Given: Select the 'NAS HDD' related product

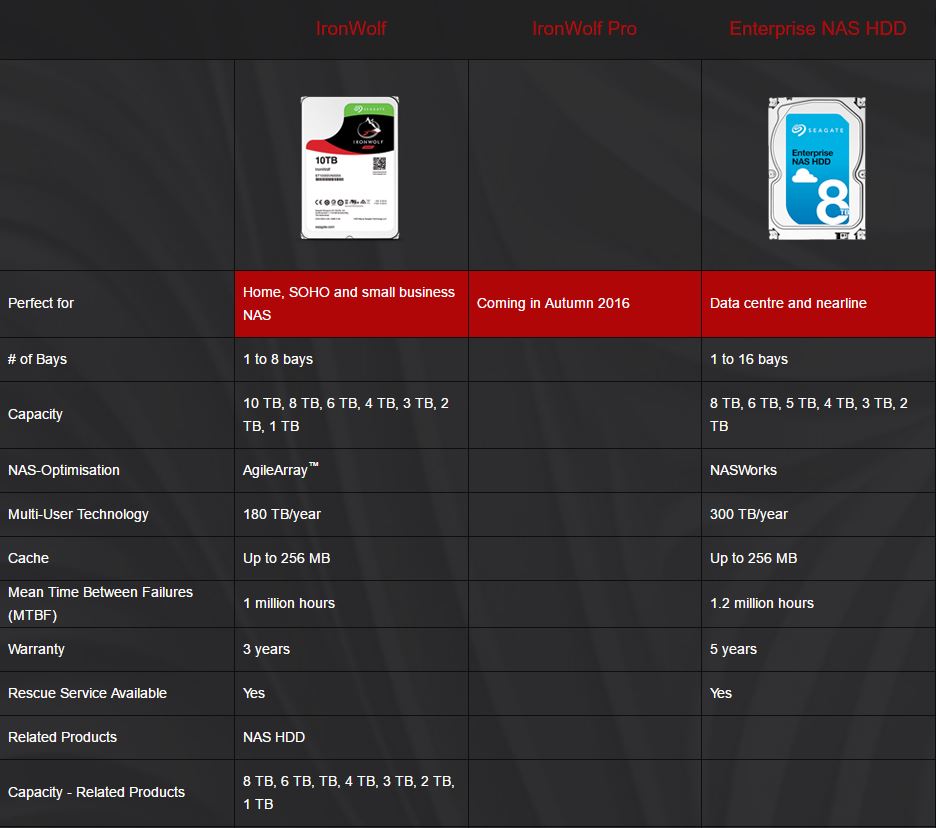Looking at the screenshot, I should [274, 738].
